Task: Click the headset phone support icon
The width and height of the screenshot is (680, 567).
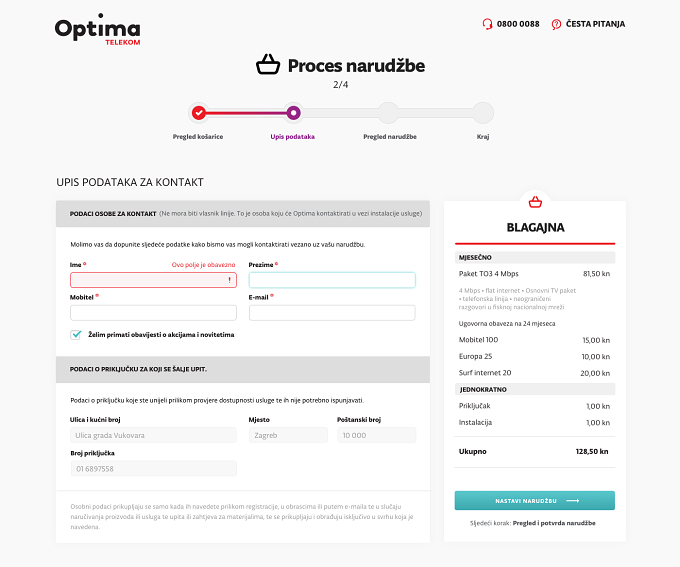Action: (x=487, y=24)
